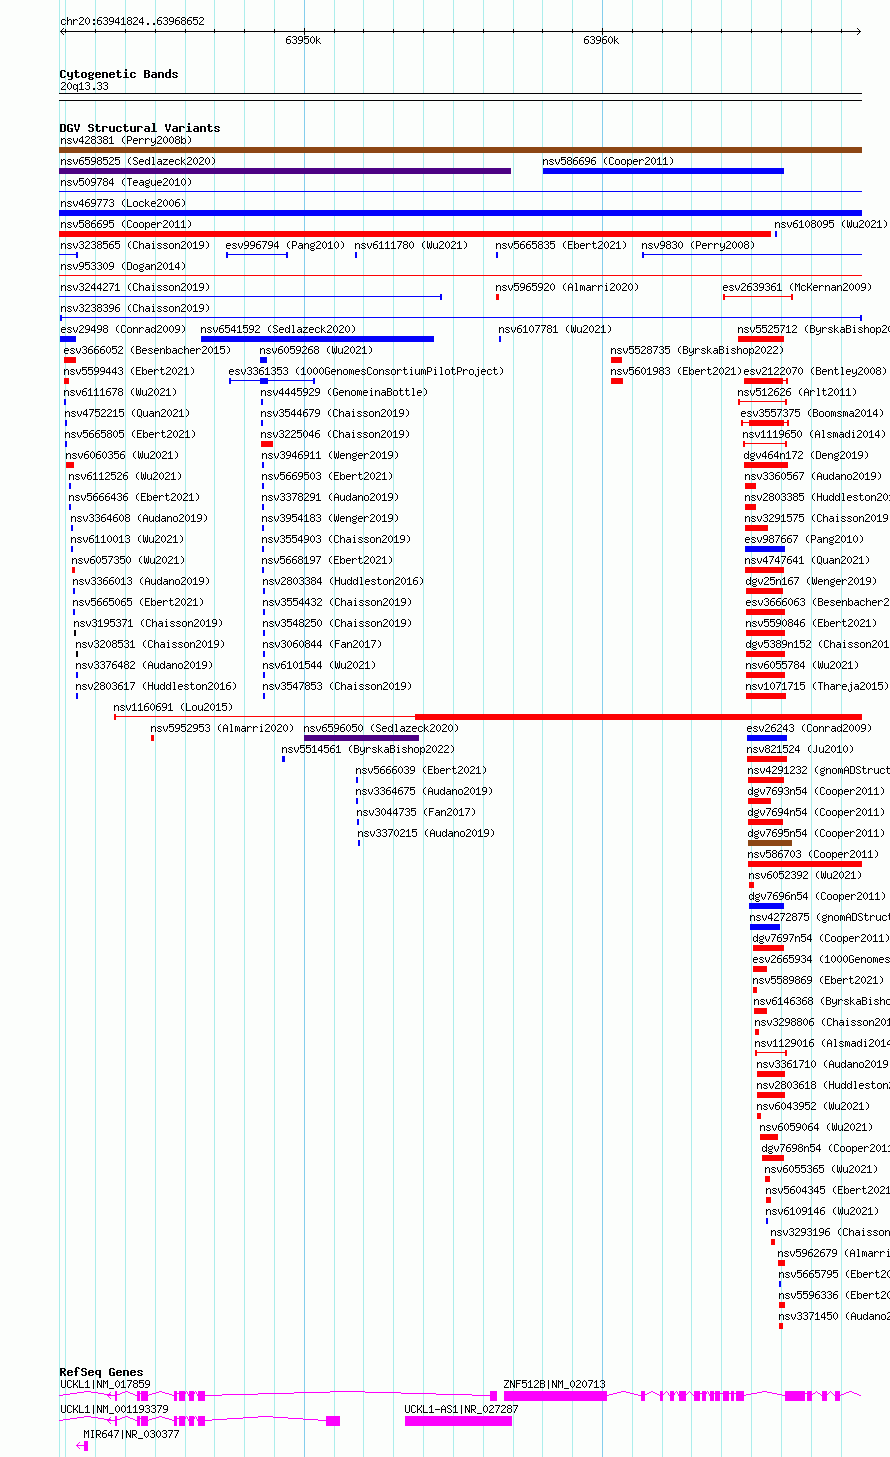Open variant nsv428381 (Perry2008b) label

click(126, 140)
